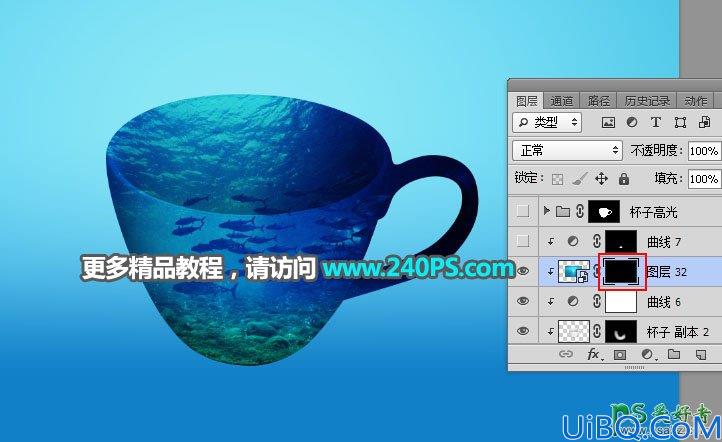Image resolution: width=722 pixels, height=442 pixels.
Task: Click the folder icon of 杯子高光 group
Action: click(x=563, y=211)
